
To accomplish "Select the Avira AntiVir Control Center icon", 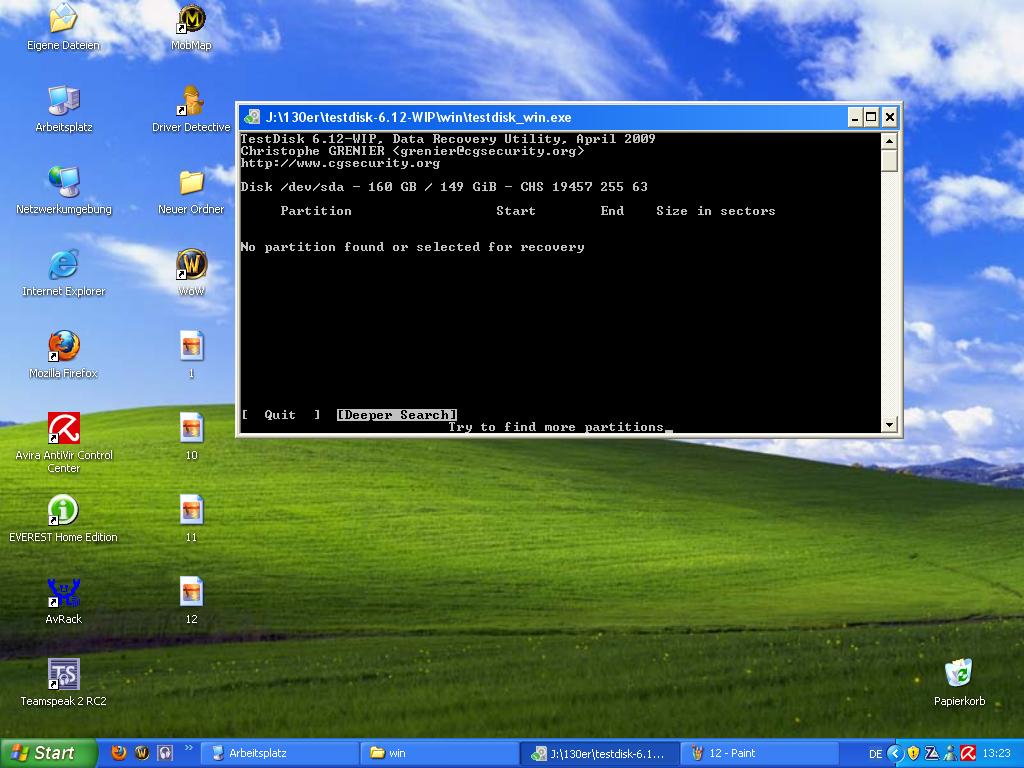I will coord(63,443).
